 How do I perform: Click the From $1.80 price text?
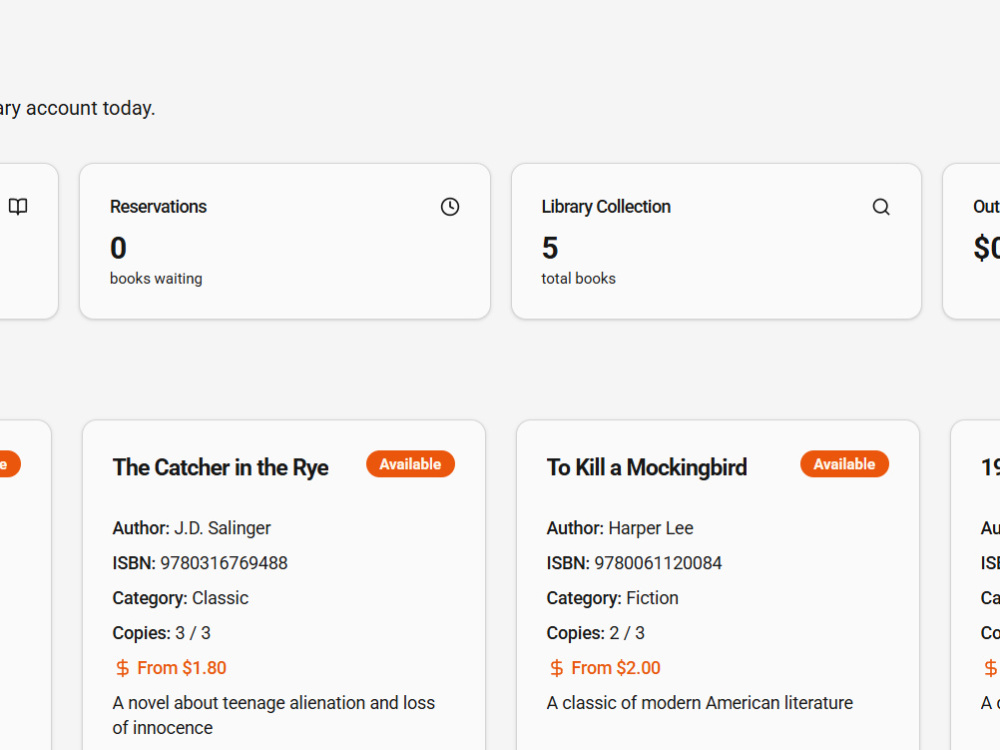coord(182,668)
